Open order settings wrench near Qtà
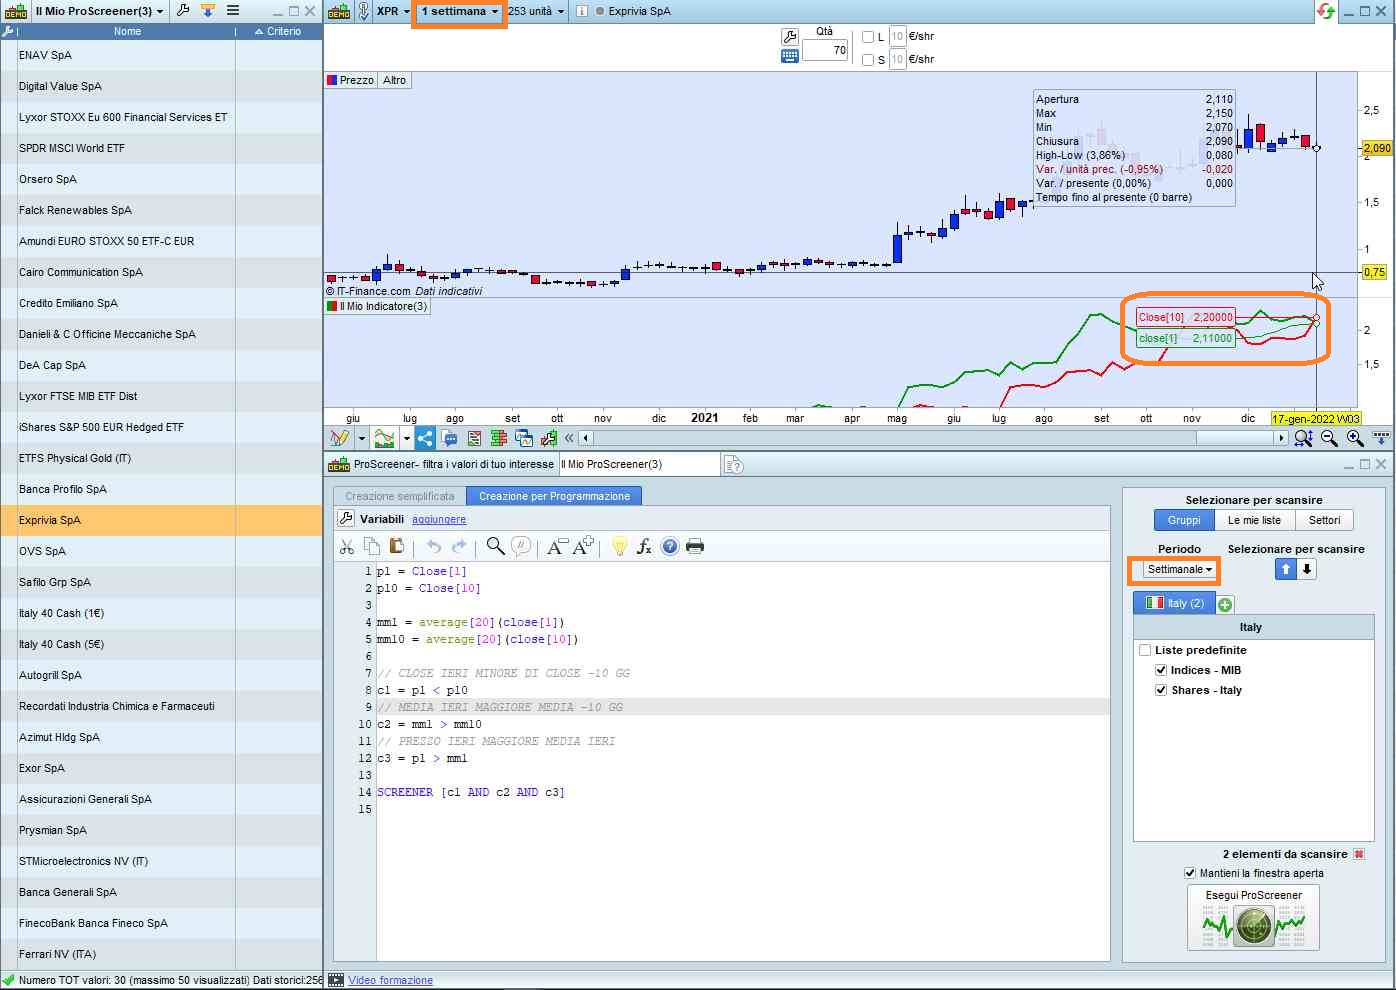The image size is (1396, 990). (790, 37)
